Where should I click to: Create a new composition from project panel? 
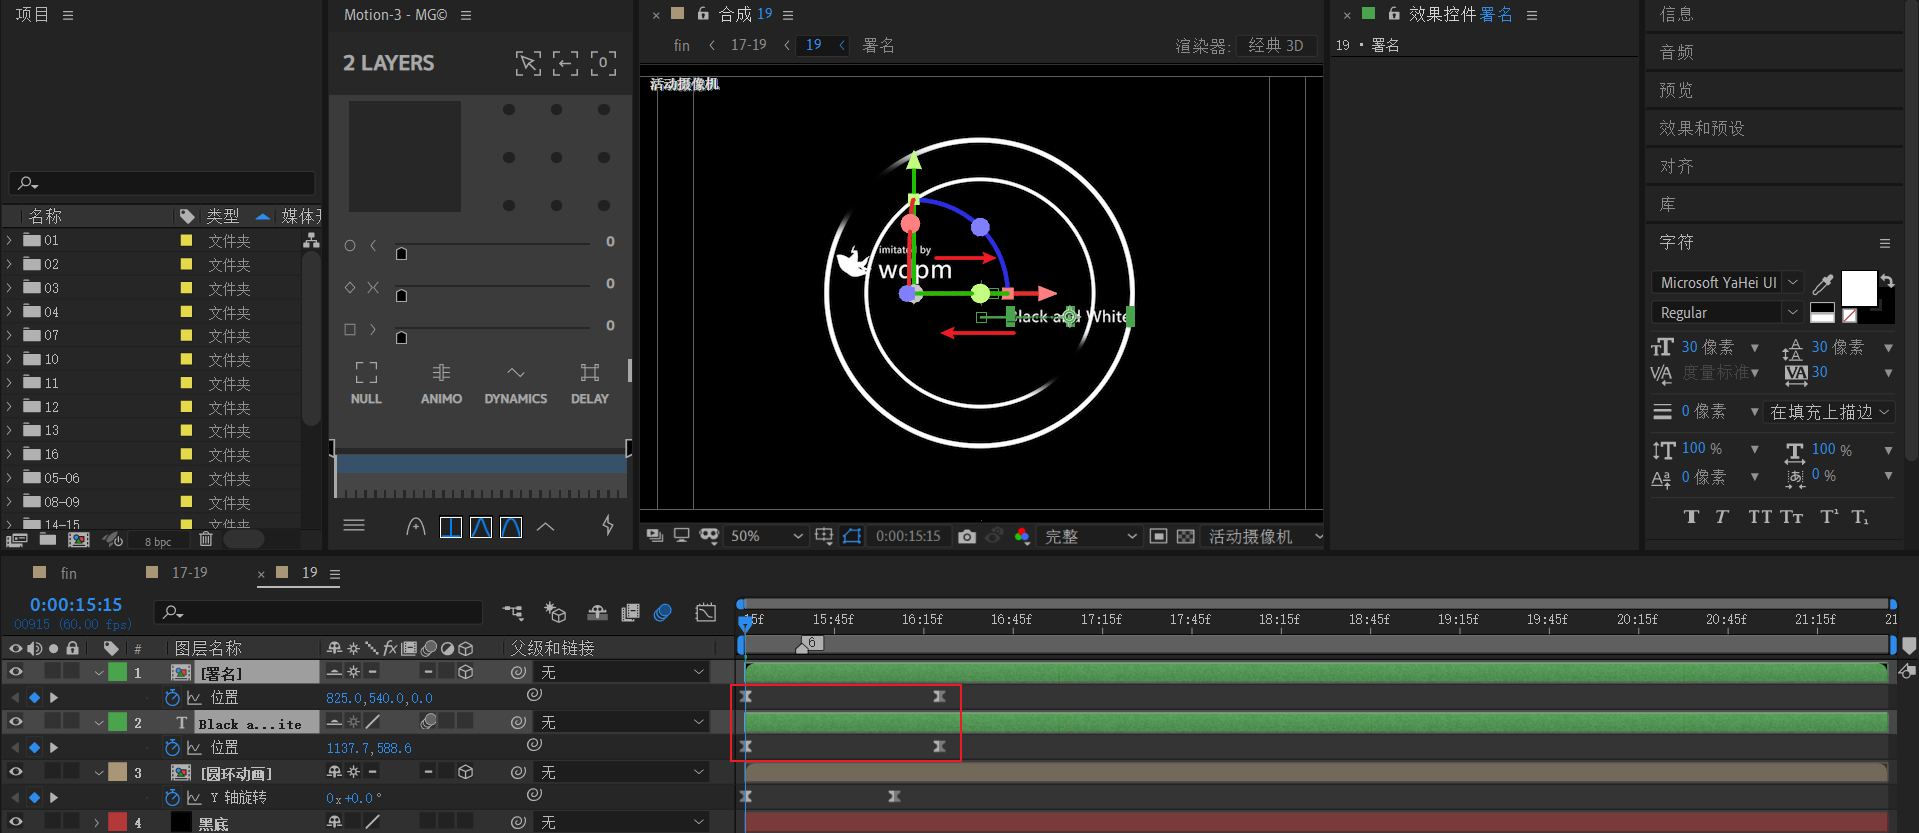pos(79,539)
